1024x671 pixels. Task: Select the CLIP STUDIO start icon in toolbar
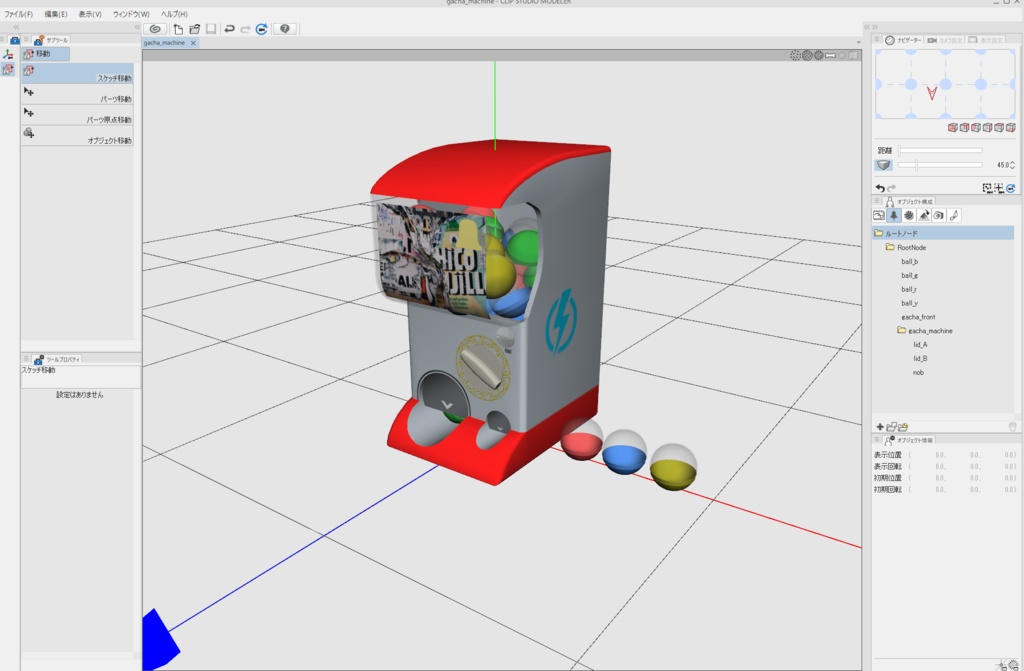coord(156,29)
